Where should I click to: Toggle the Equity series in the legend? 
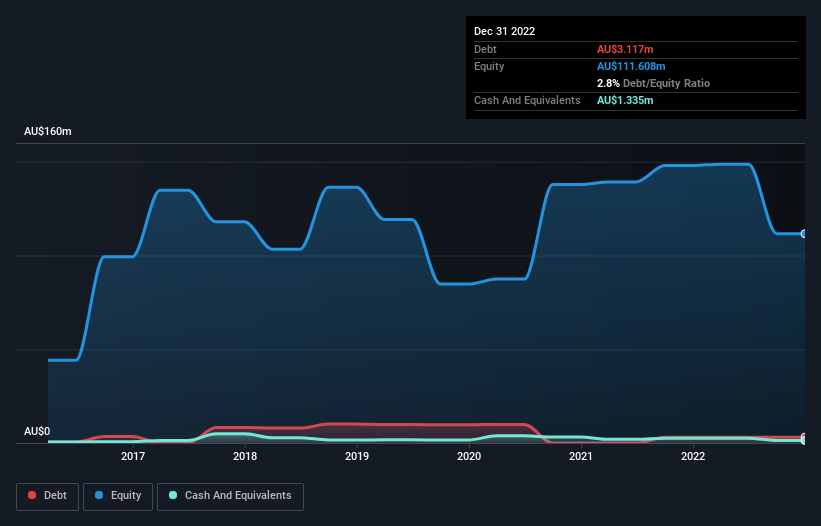[x=118, y=496]
